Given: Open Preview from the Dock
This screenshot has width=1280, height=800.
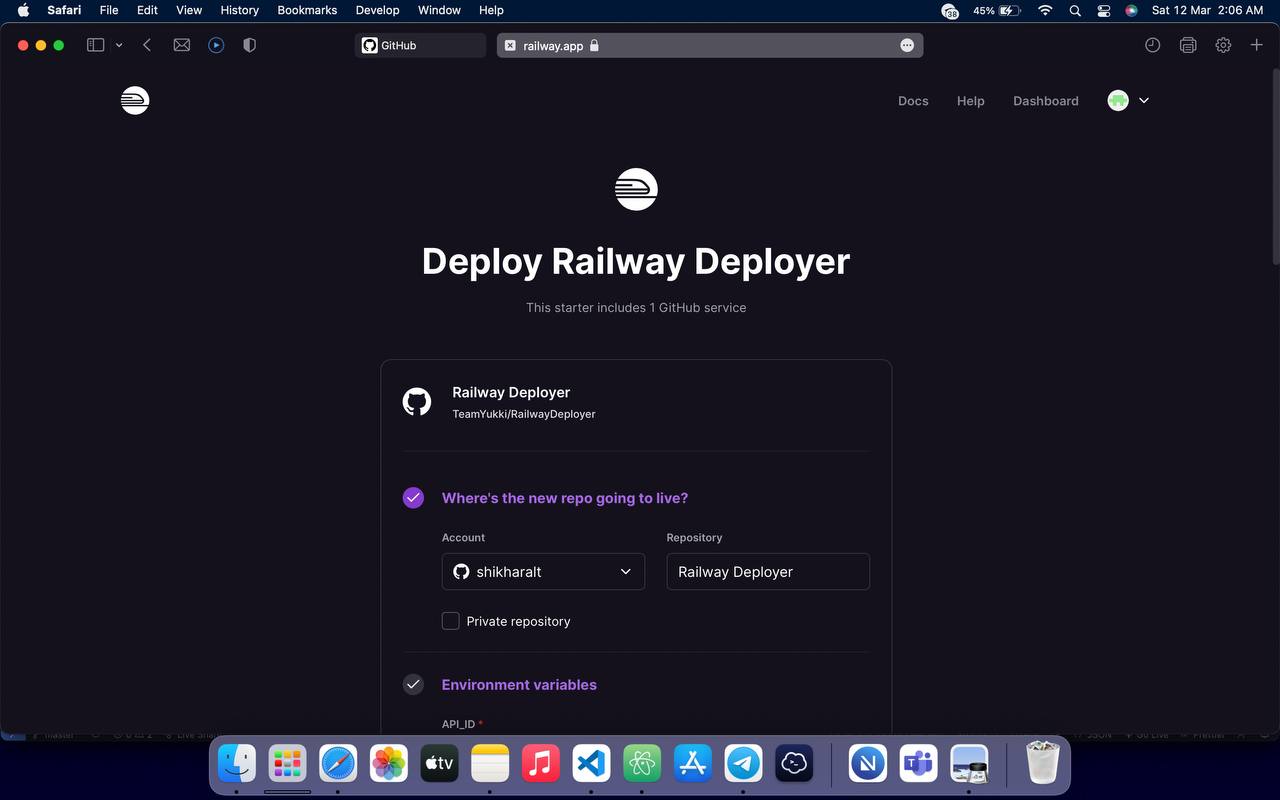Looking at the screenshot, I should tap(969, 765).
